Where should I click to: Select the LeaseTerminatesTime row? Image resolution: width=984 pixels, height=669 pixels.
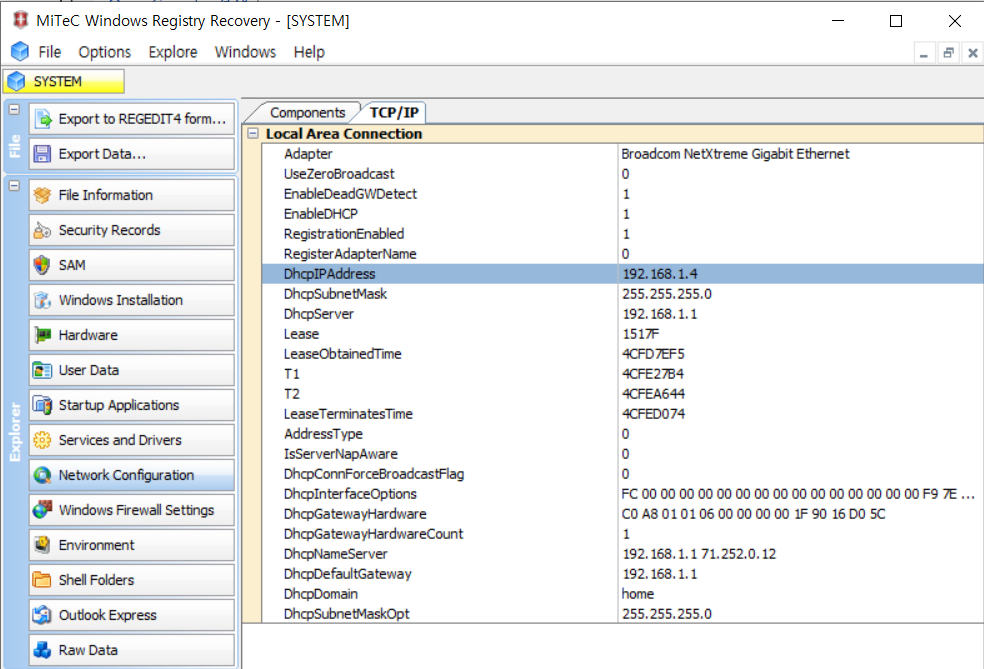pyautogui.click(x=623, y=414)
